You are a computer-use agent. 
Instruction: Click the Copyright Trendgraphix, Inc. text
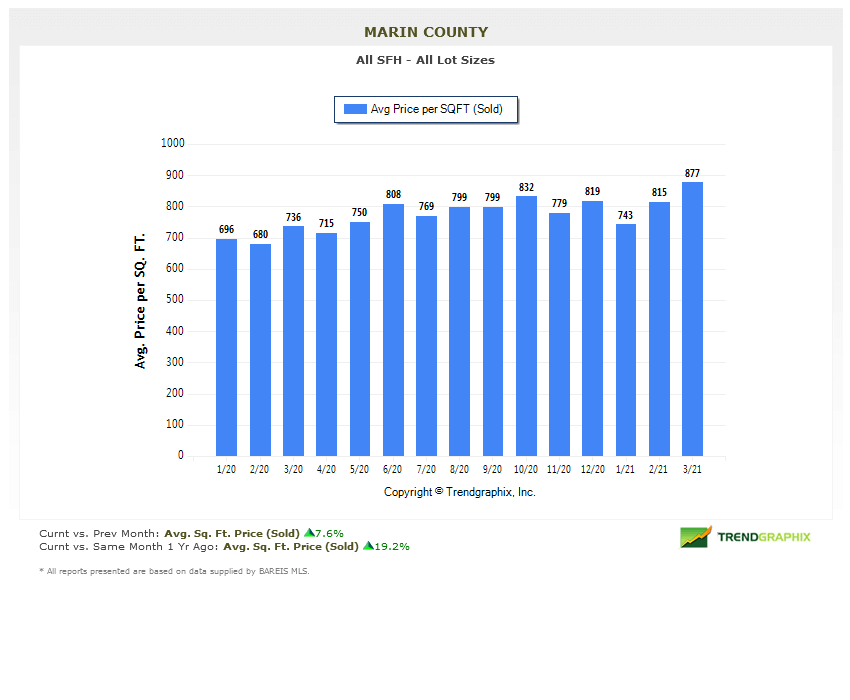coord(460,492)
